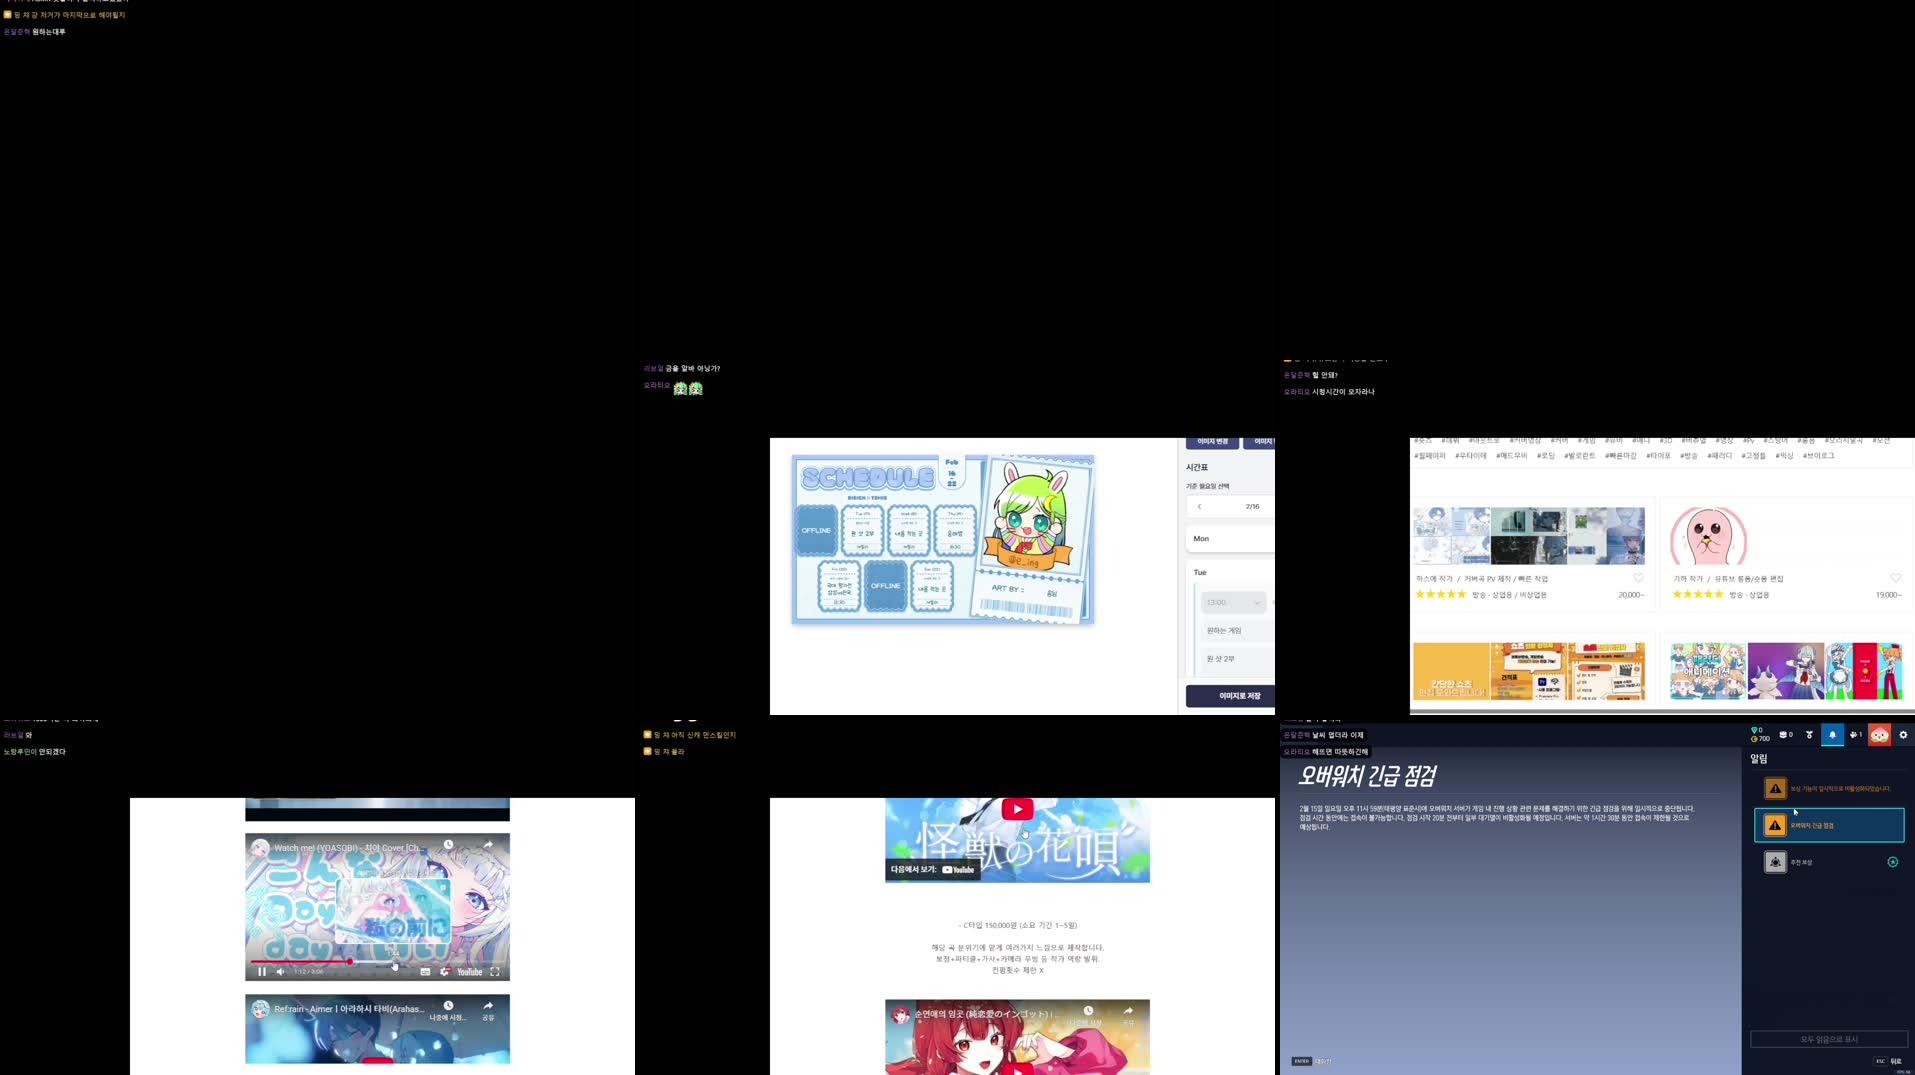This screenshot has height=1075, width=1915.
Task: Enter fullscreen on the YOASOBI cover video
Action: point(496,972)
